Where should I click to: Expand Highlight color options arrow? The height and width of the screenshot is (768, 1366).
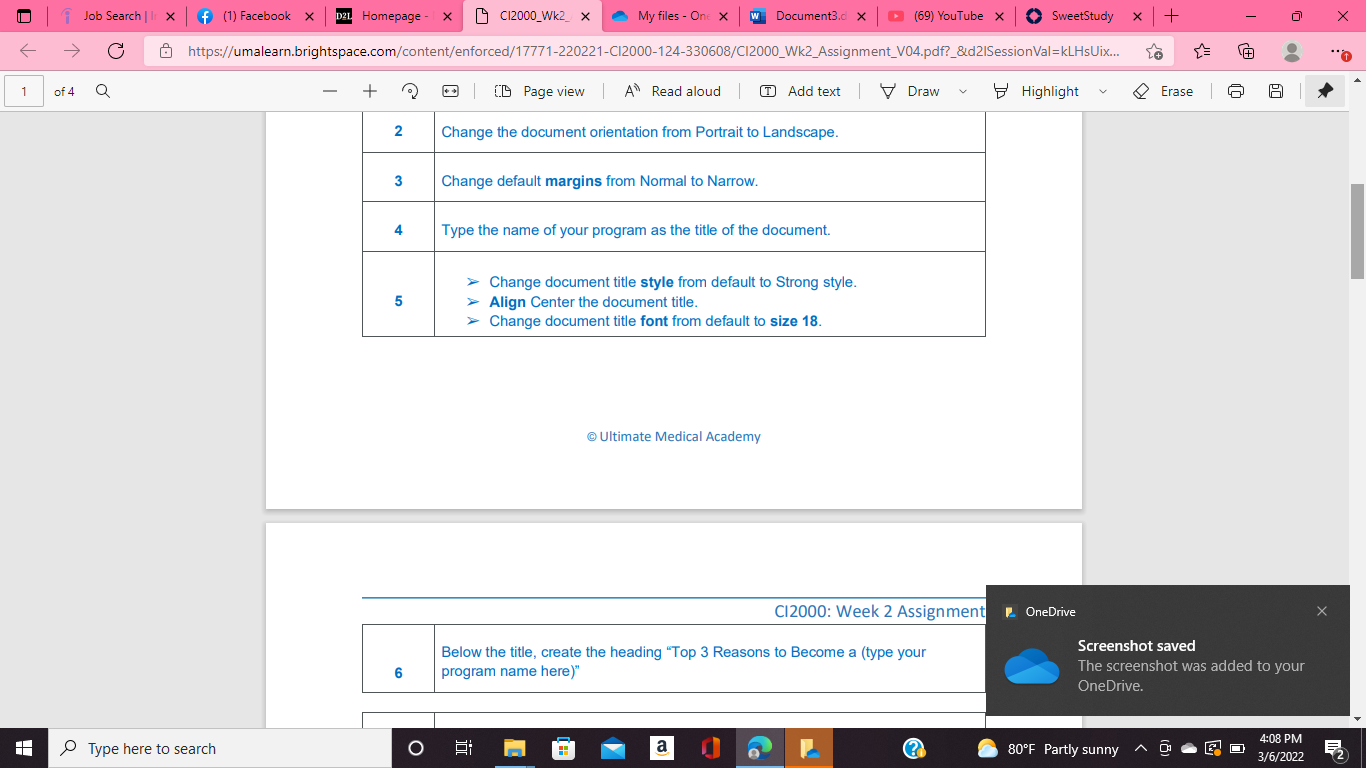coord(1103,91)
